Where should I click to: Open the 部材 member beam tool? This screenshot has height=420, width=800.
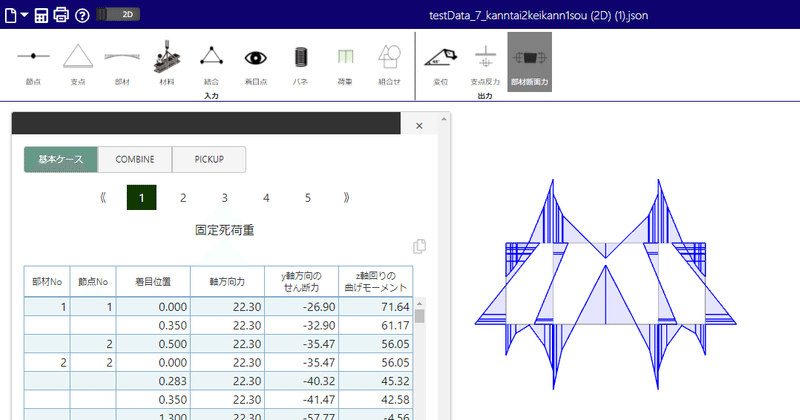pos(122,63)
